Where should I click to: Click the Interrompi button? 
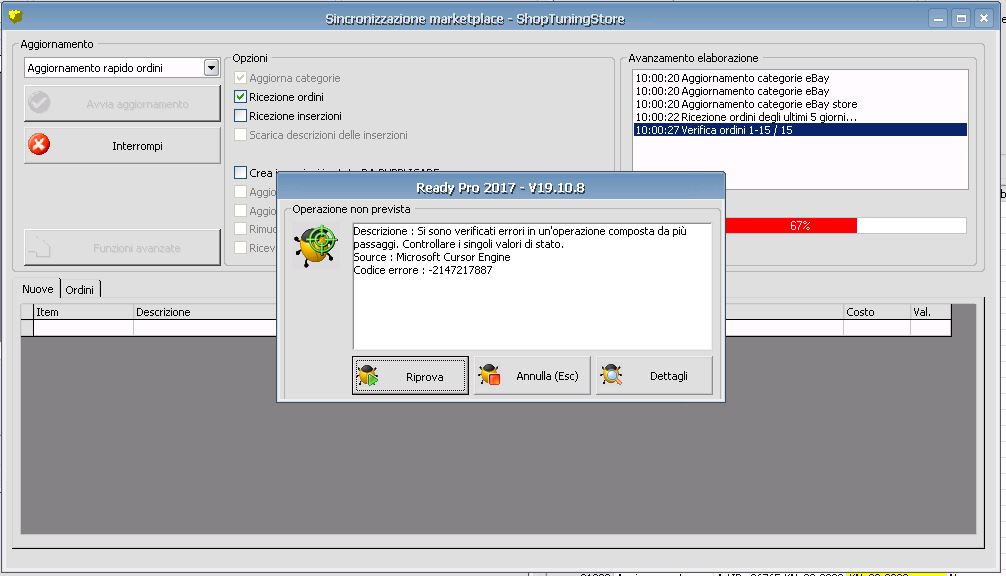coord(123,146)
